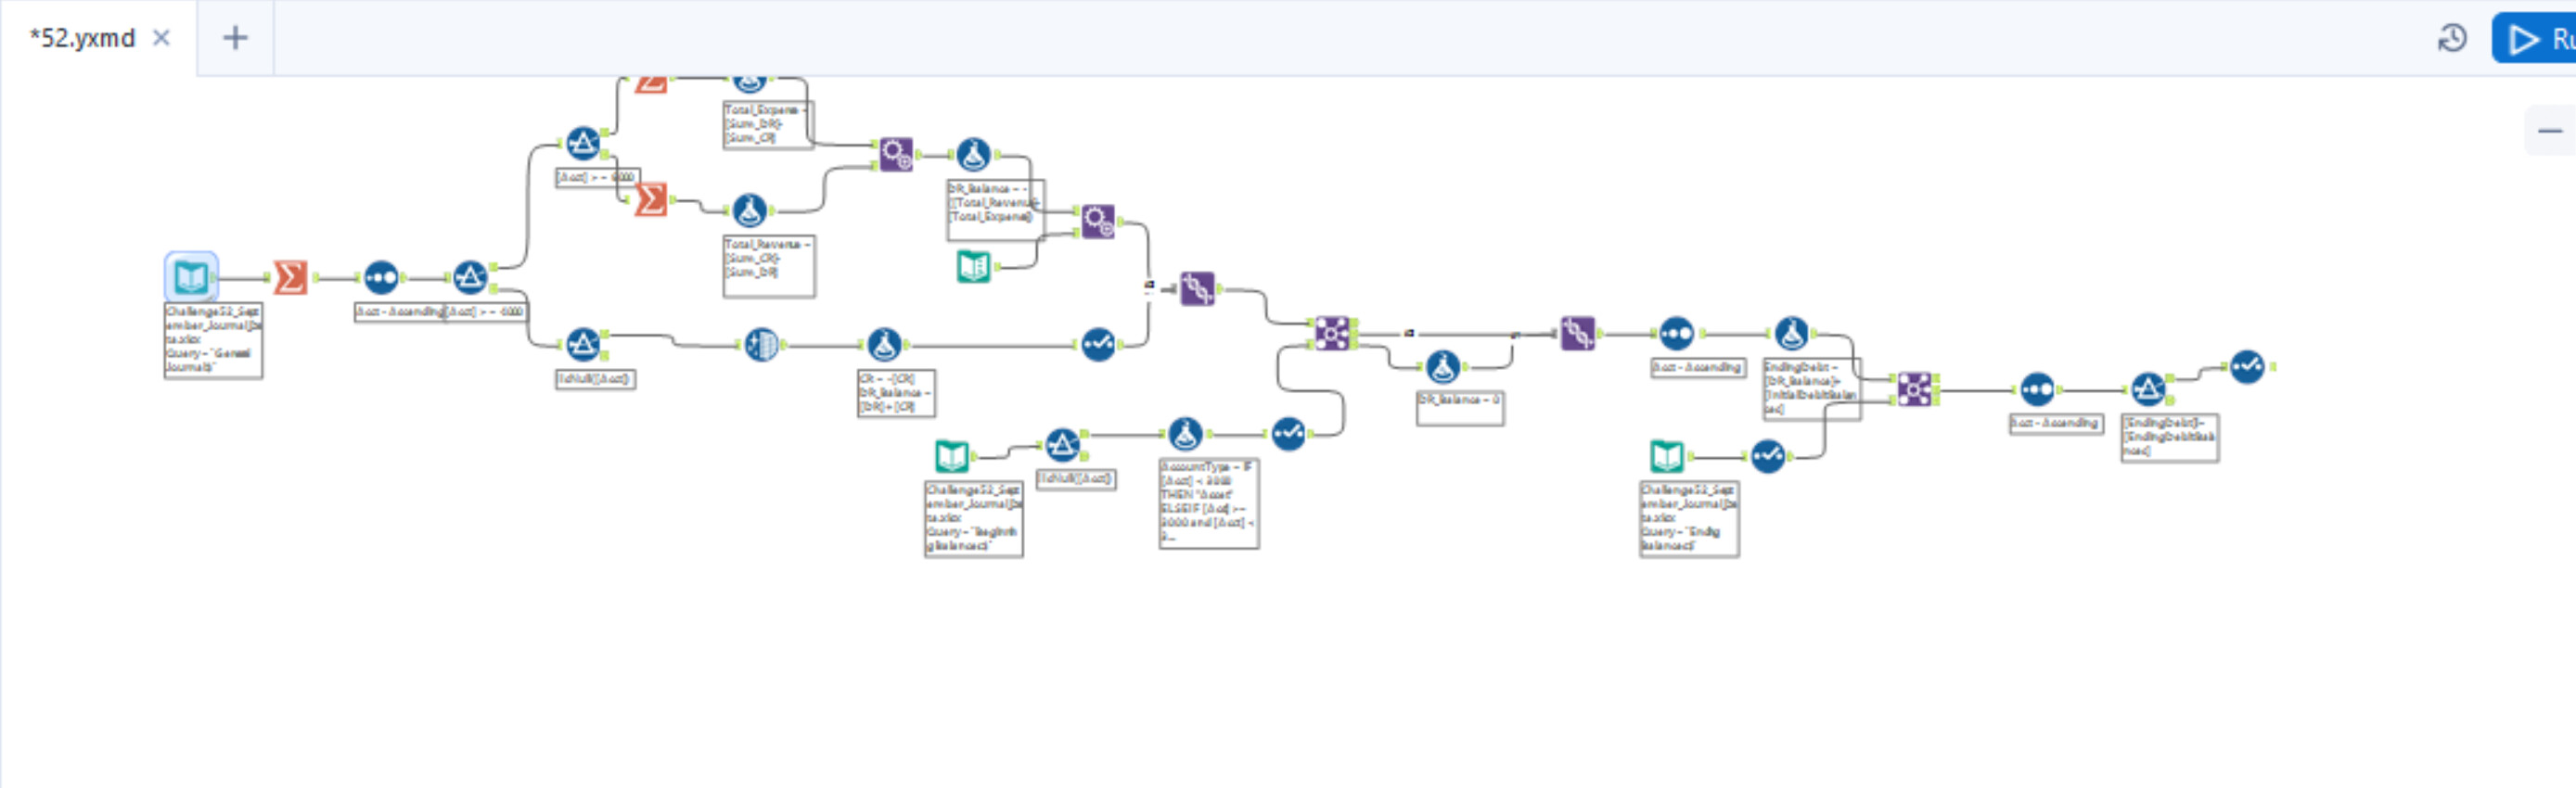Click the Formula tool after first Append Fields
Image resolution: width=2576 pixels, height=788 pixels.
point(973,154)
